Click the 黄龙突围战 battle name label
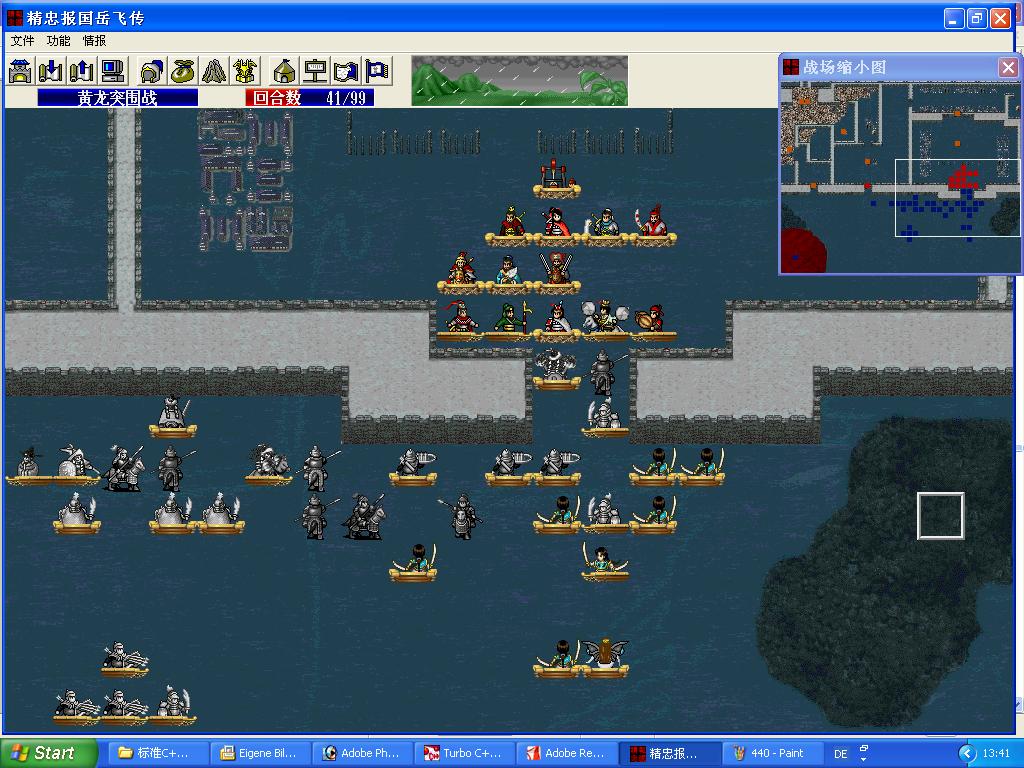Viewport: 1024px width, 768px height. (118, 98)
